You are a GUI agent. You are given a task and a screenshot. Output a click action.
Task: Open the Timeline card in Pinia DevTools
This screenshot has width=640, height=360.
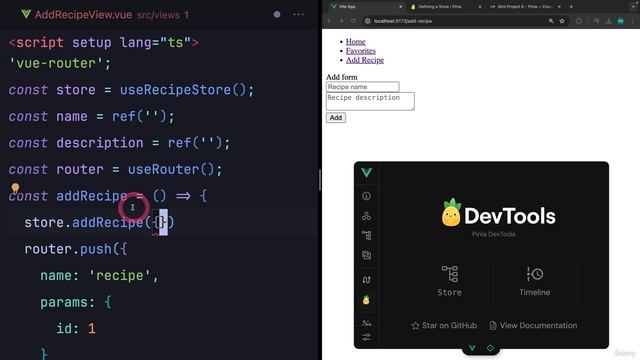534,281
